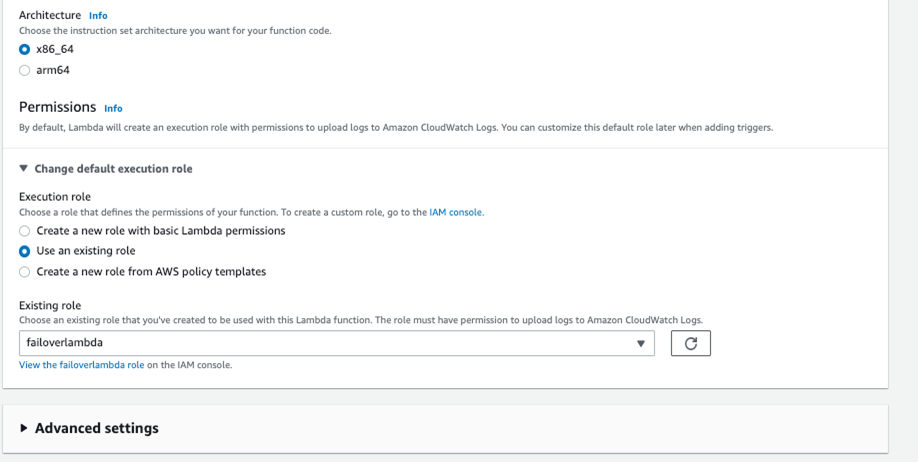
Task: Click the Permissions section heading
Action: click(x=58, y=107)
